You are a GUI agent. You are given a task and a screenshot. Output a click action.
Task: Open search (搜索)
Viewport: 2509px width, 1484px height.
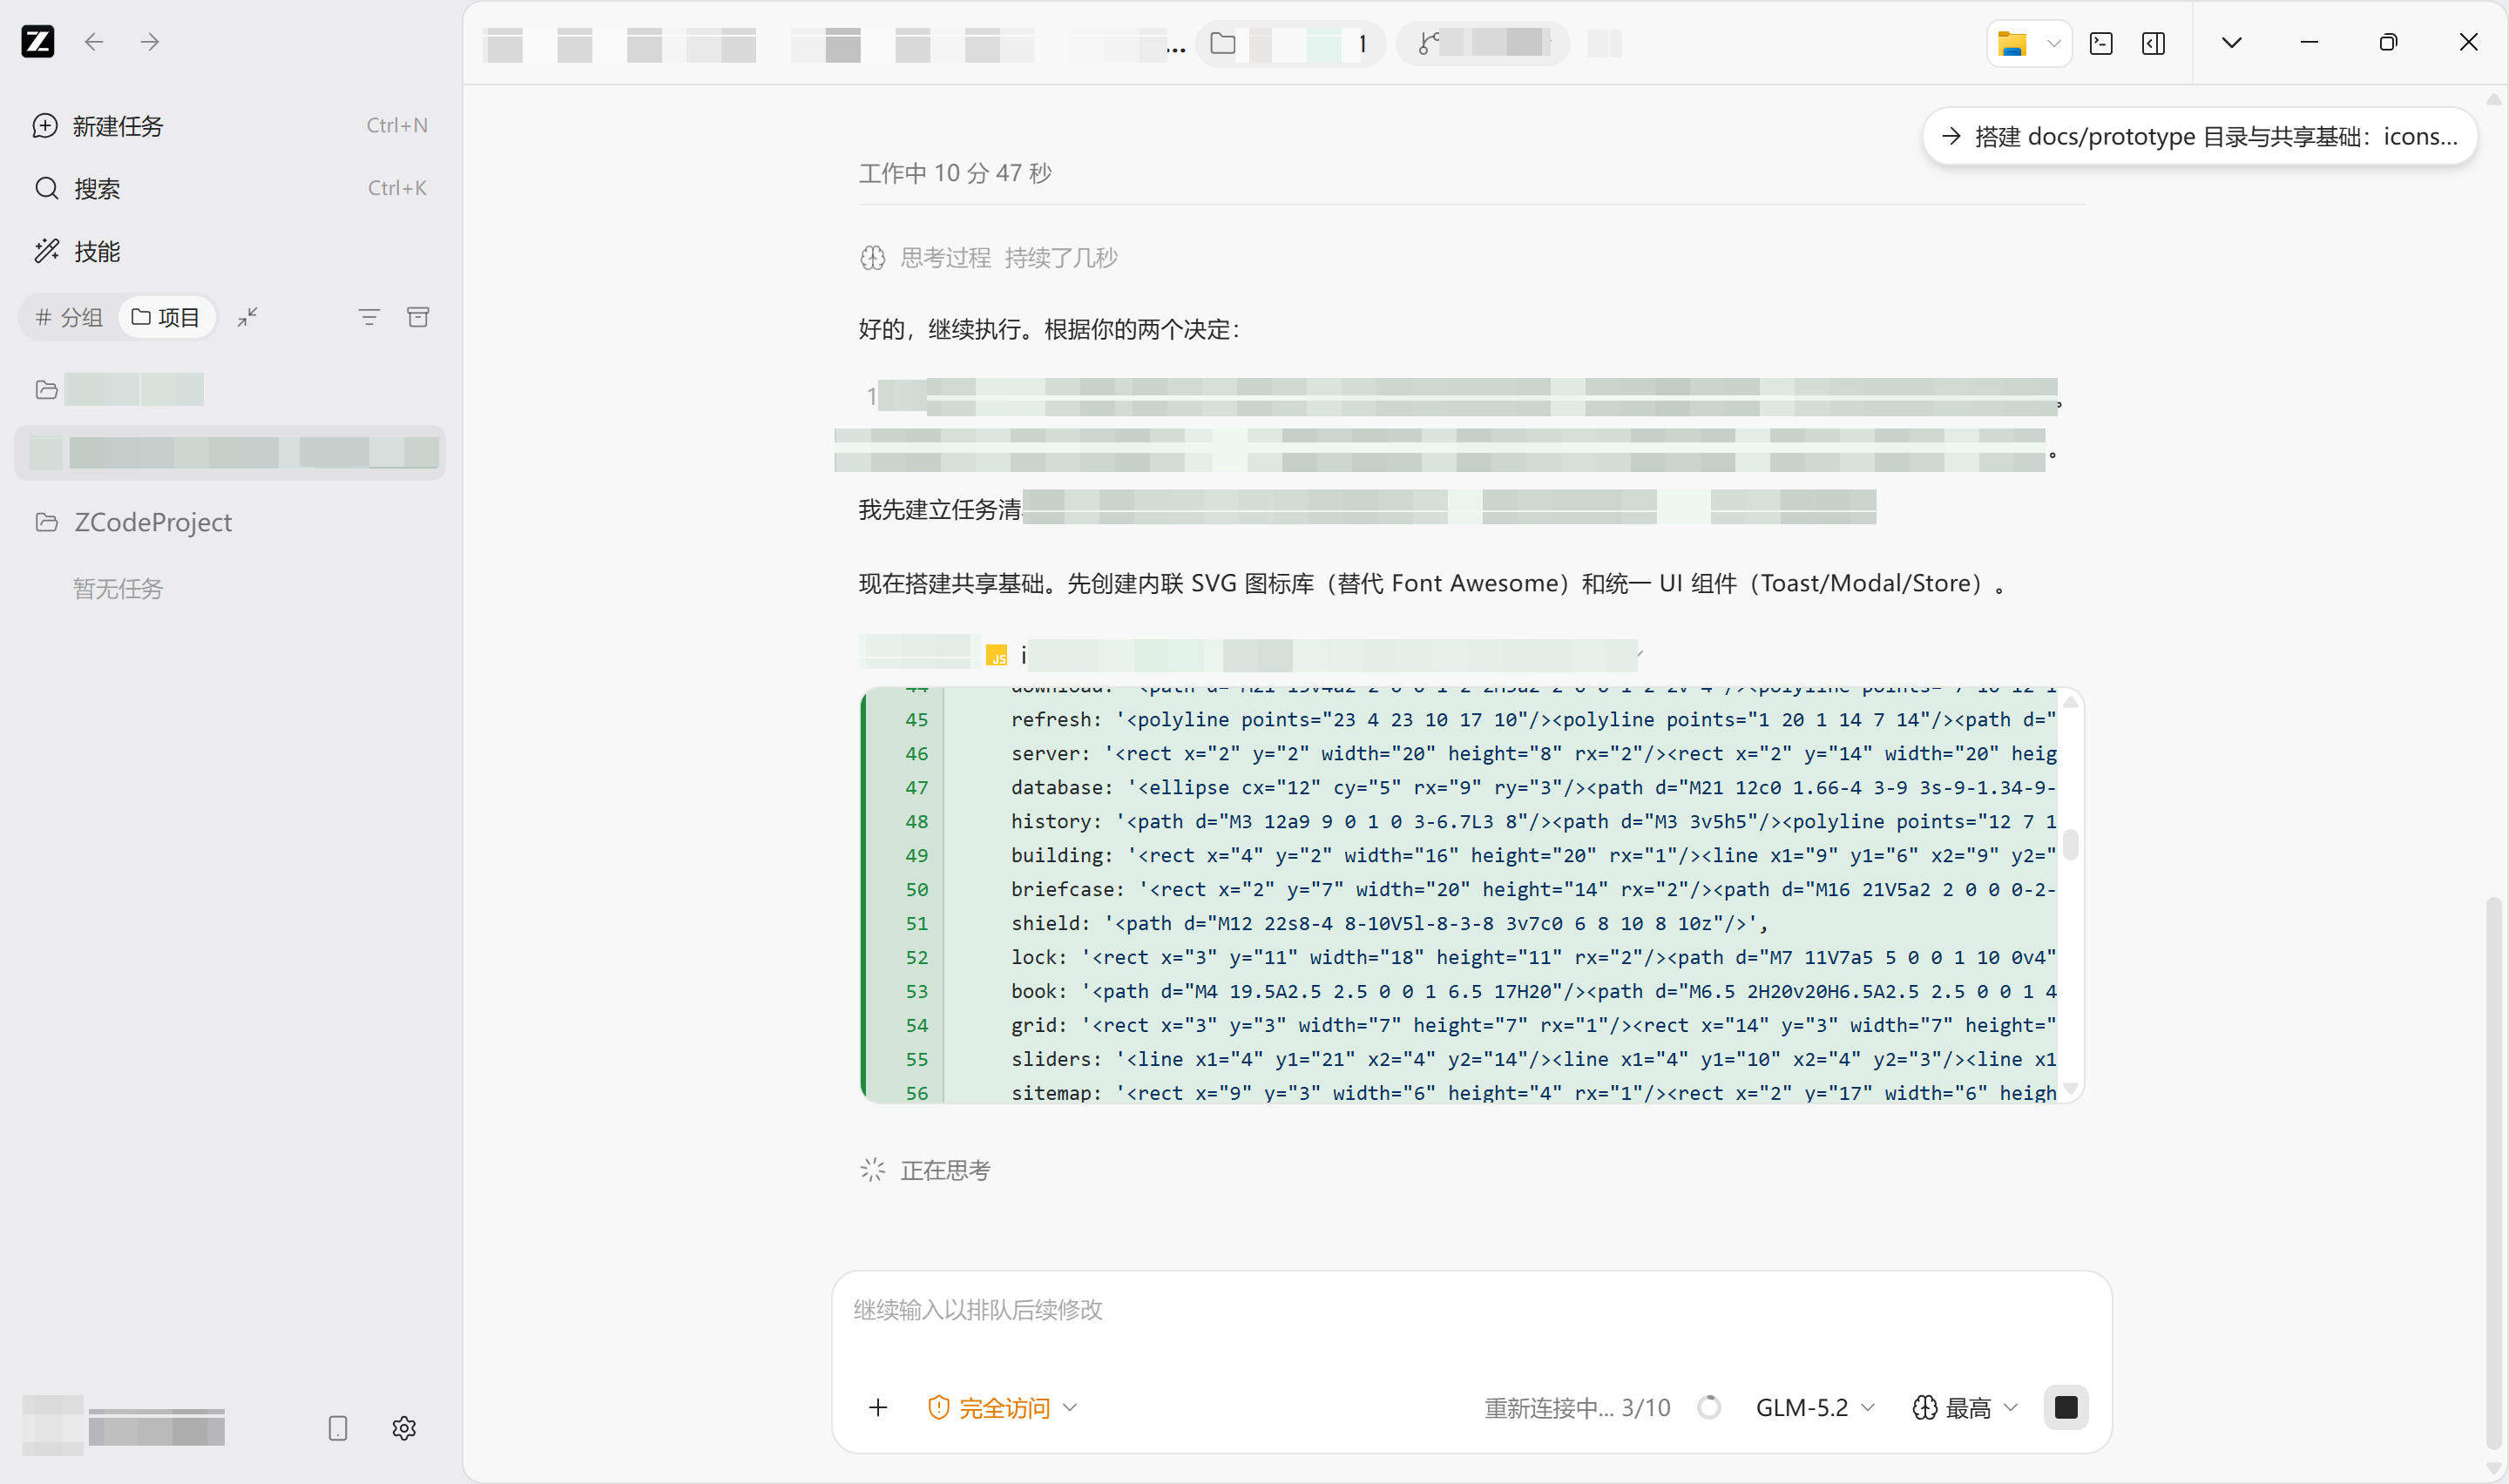pyautogui.click(x=230, y=188)
